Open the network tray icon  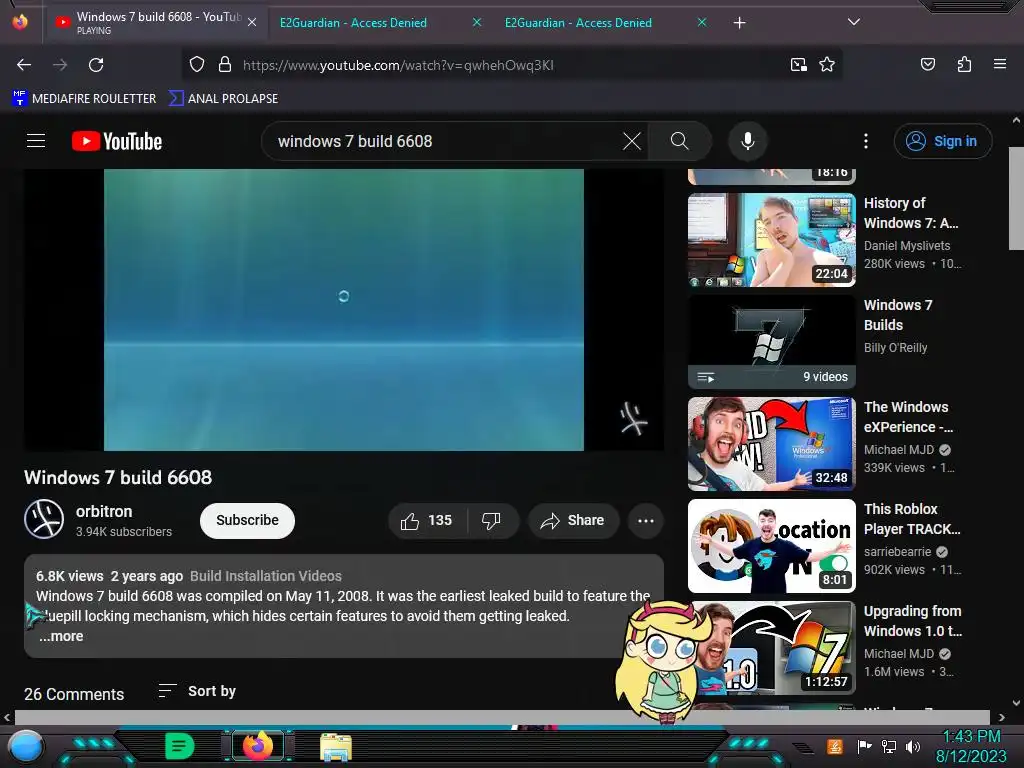pos(888,746)
